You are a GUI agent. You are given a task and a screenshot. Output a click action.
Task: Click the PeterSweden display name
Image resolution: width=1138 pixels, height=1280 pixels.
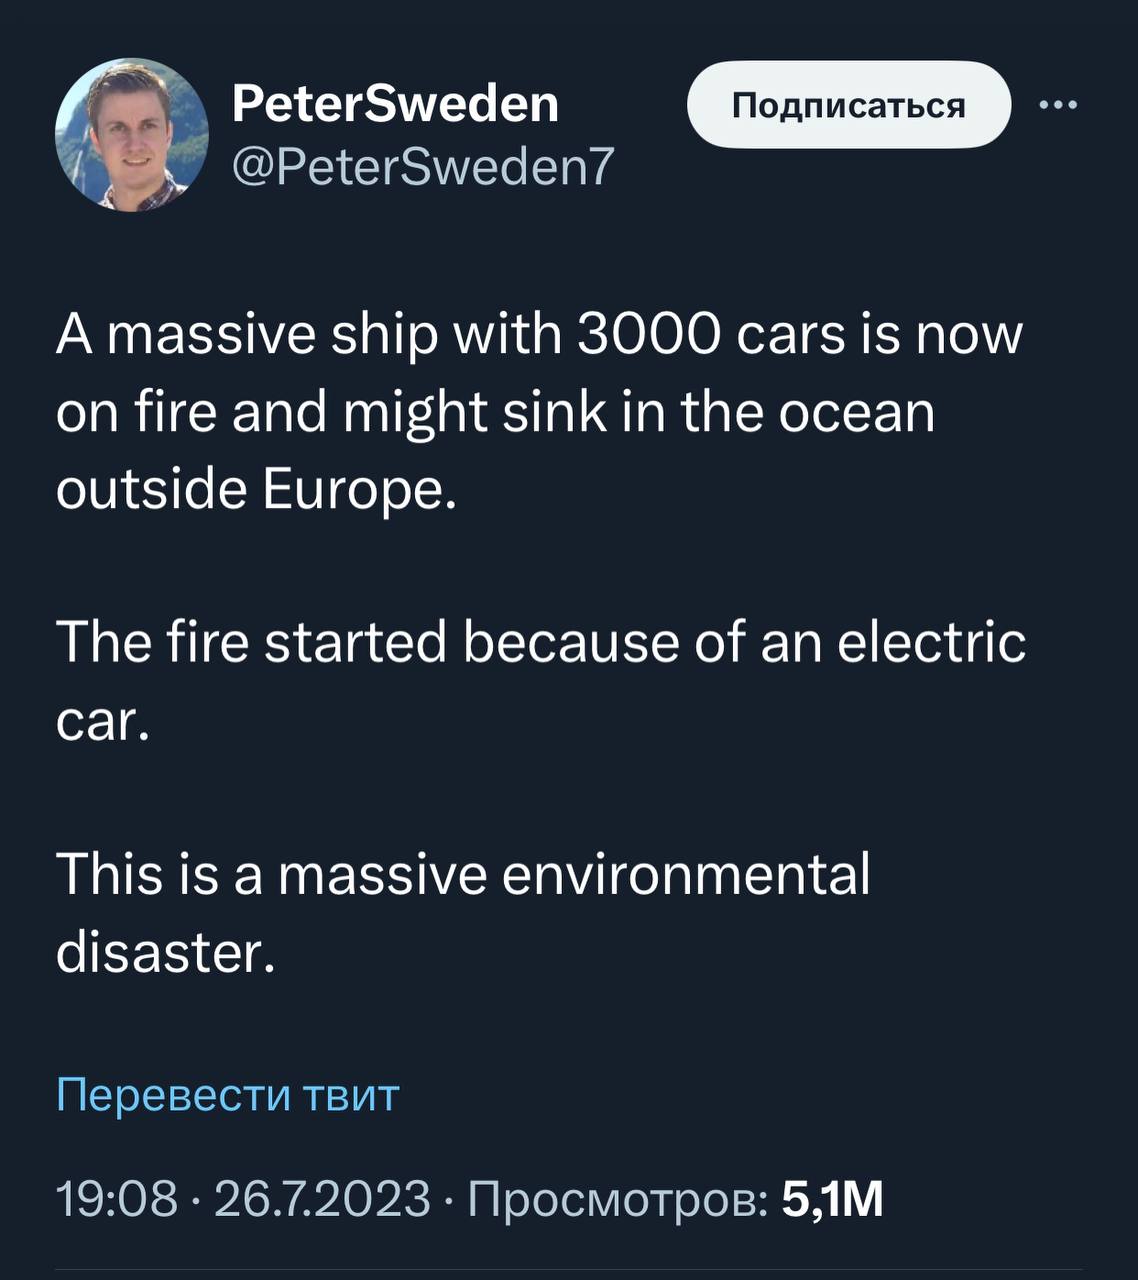(395, 103)
